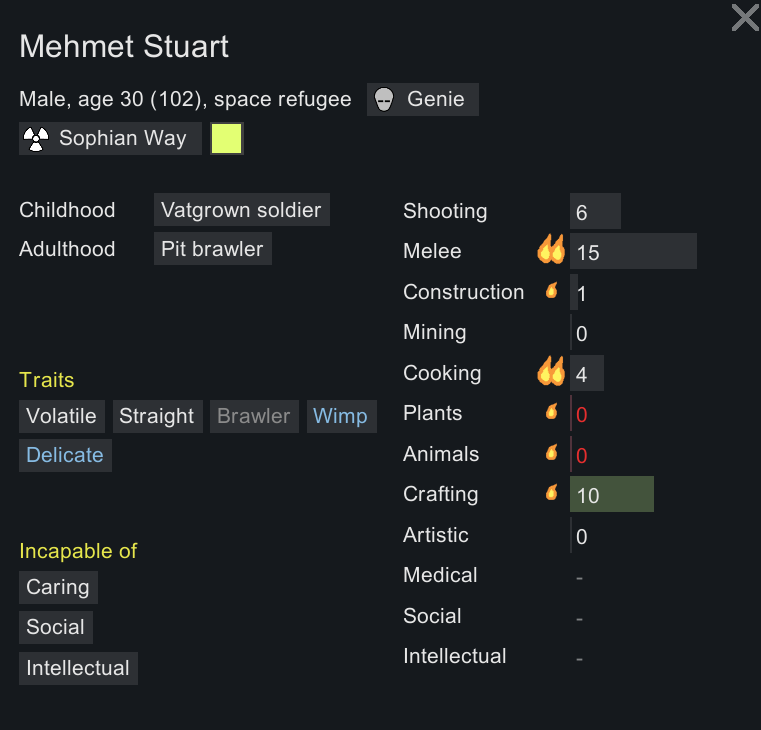Click the flame icon next to Plants
Viewport: 761px width, 730px height.
click(x=551, y=412)
